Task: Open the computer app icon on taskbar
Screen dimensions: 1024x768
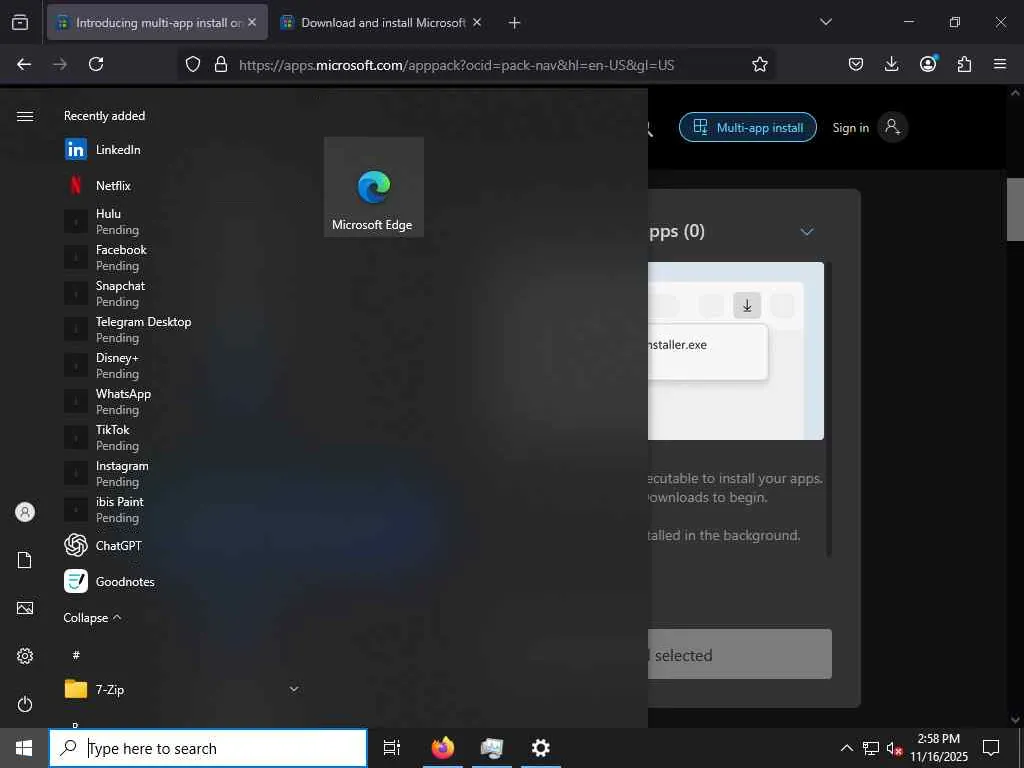Action: click(x=492, y=748)
